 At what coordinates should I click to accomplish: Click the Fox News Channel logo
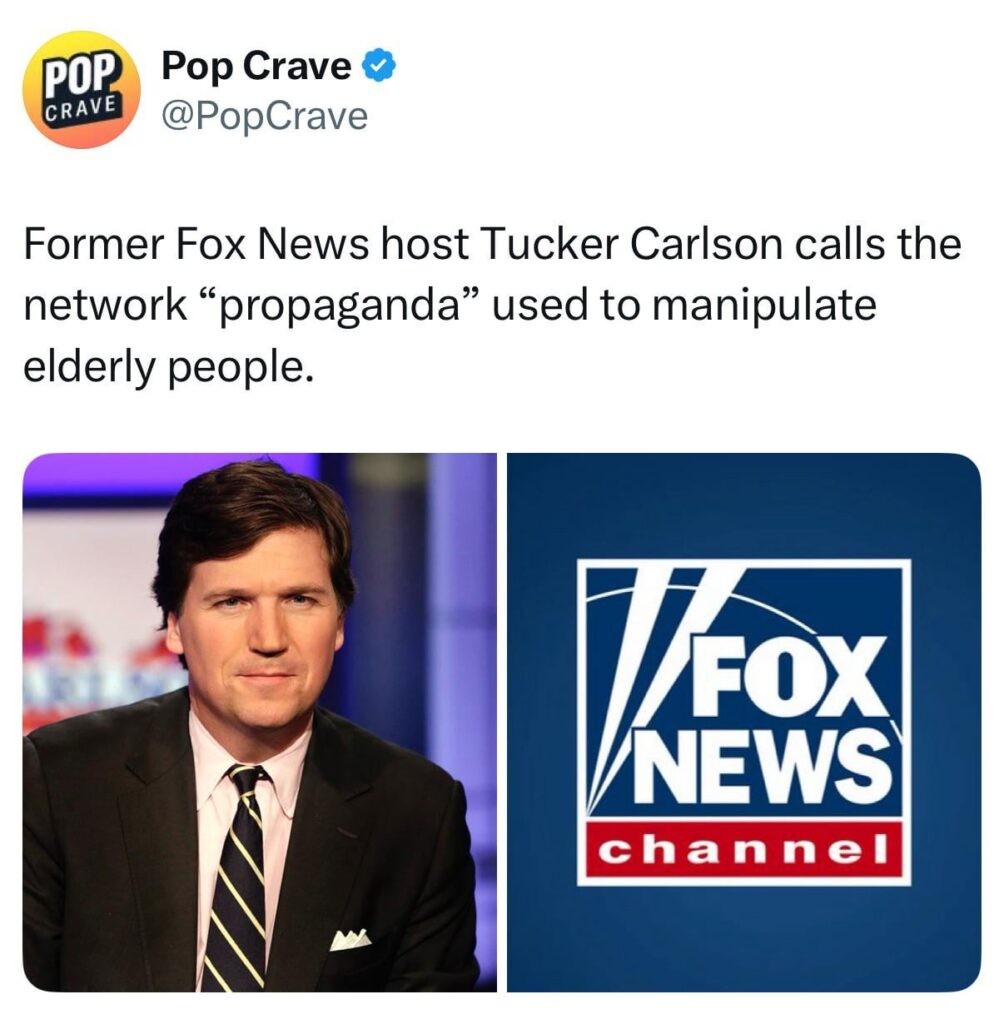[743, 722]
